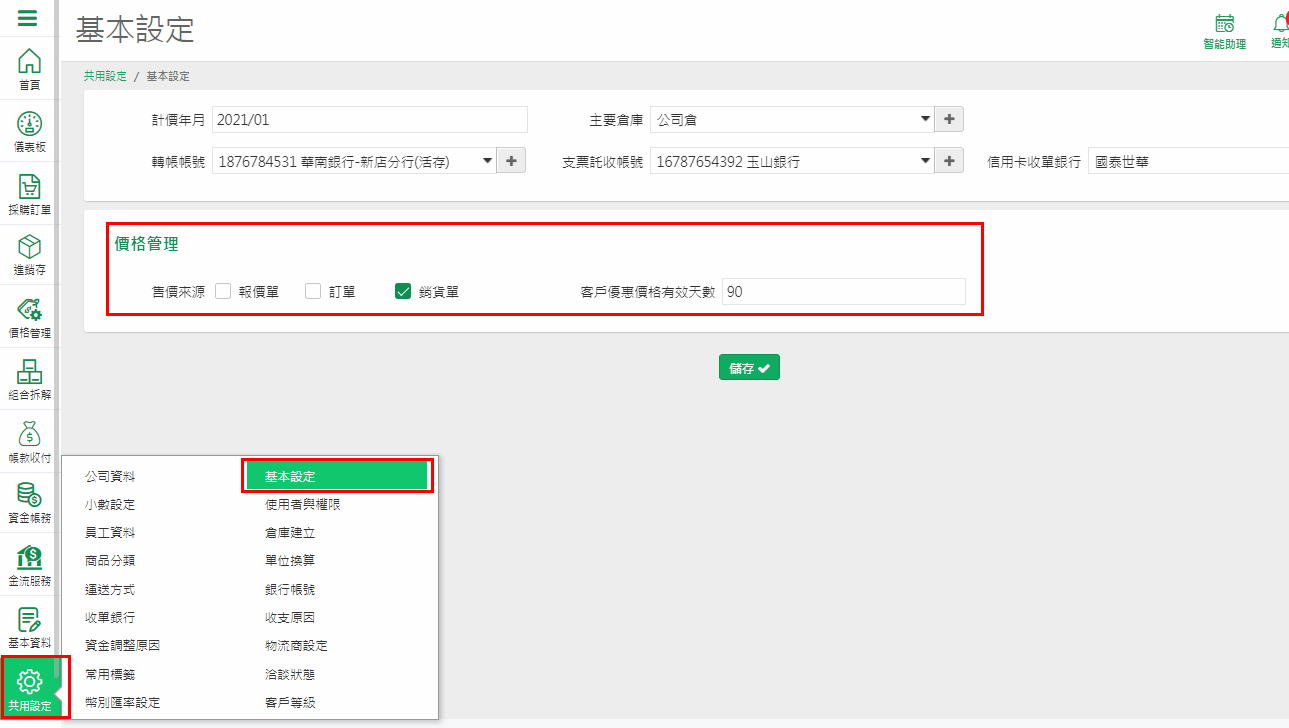The width and height of the screenshot is (1289, 728).
Task: Check the 訂單 checkbox
Action: click(313, 291)
